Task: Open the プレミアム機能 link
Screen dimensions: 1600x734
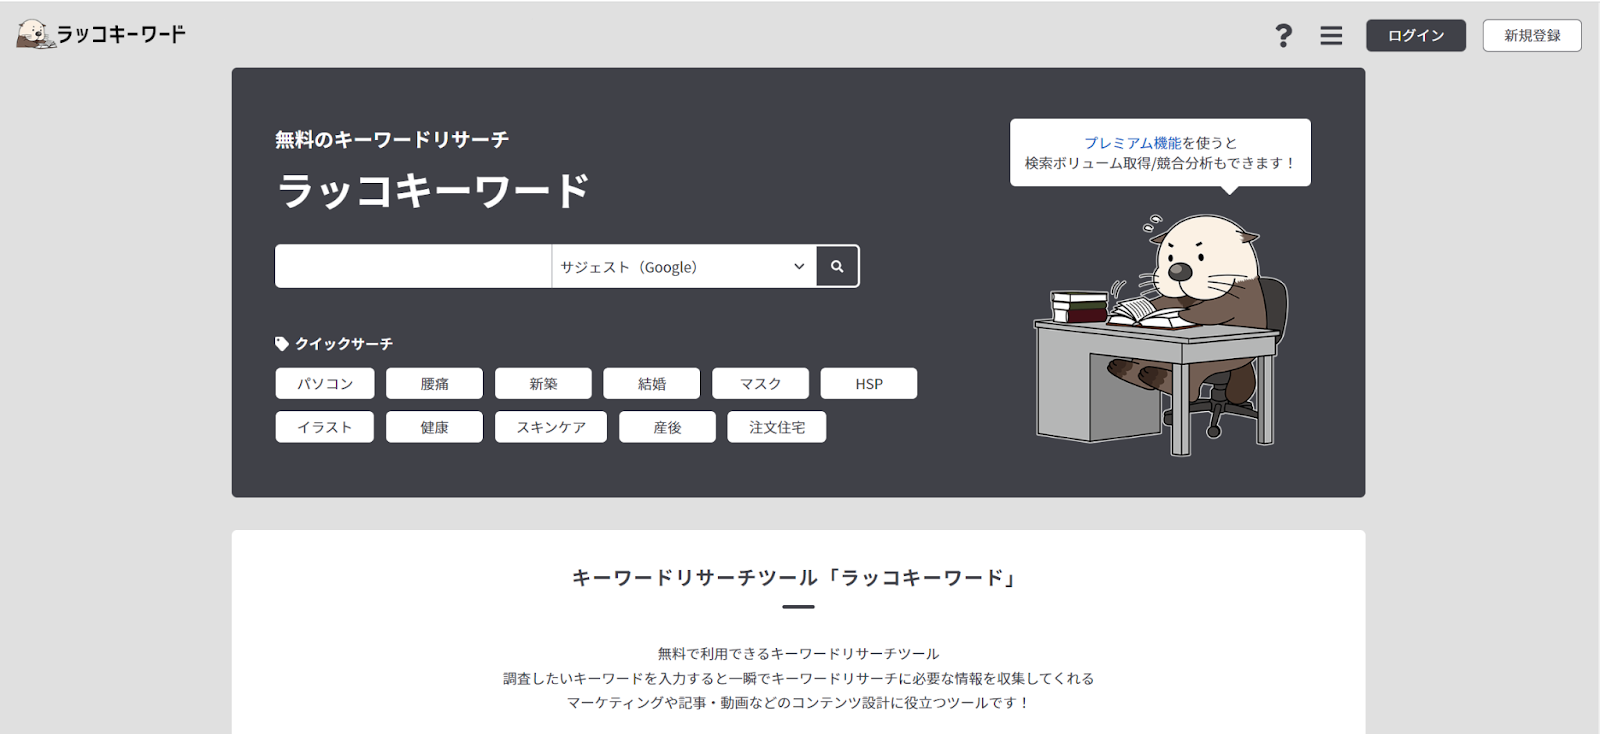Action: [1133, 143]
